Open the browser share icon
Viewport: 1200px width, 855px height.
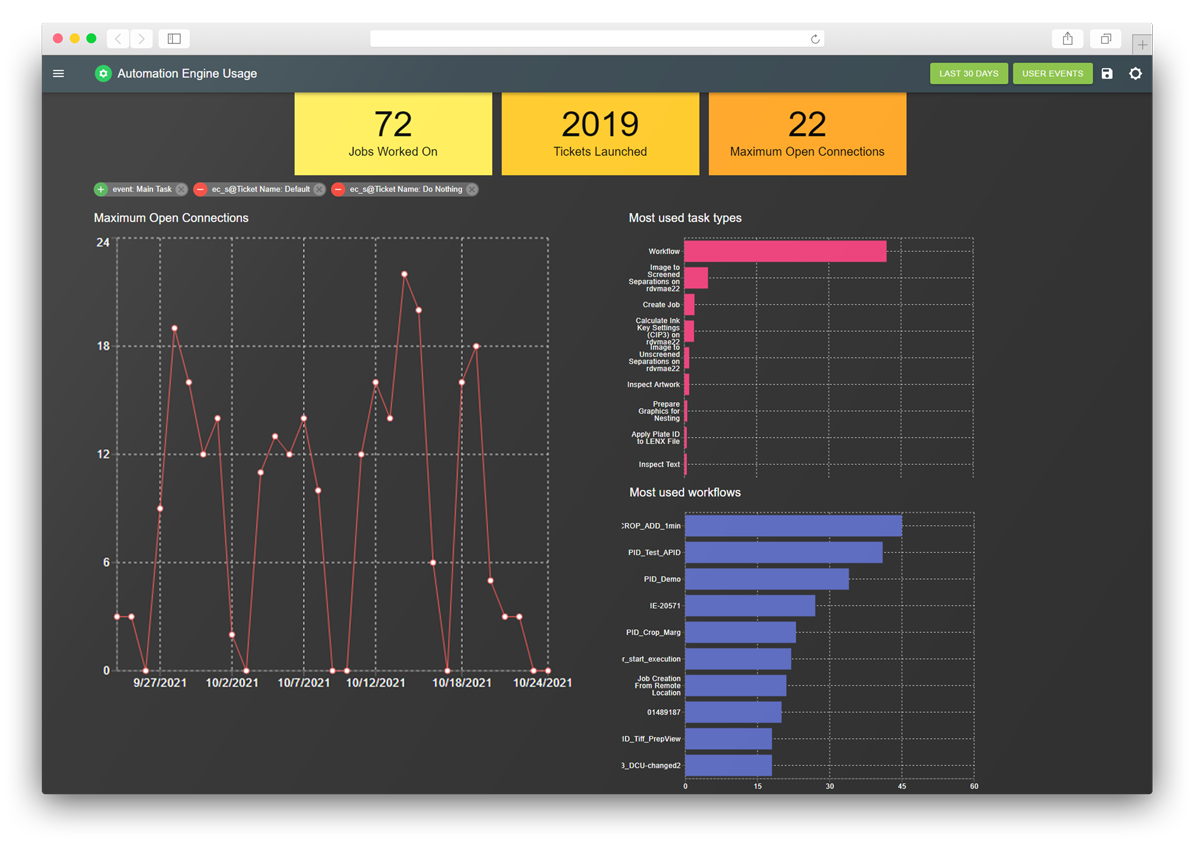[1067, 38]
